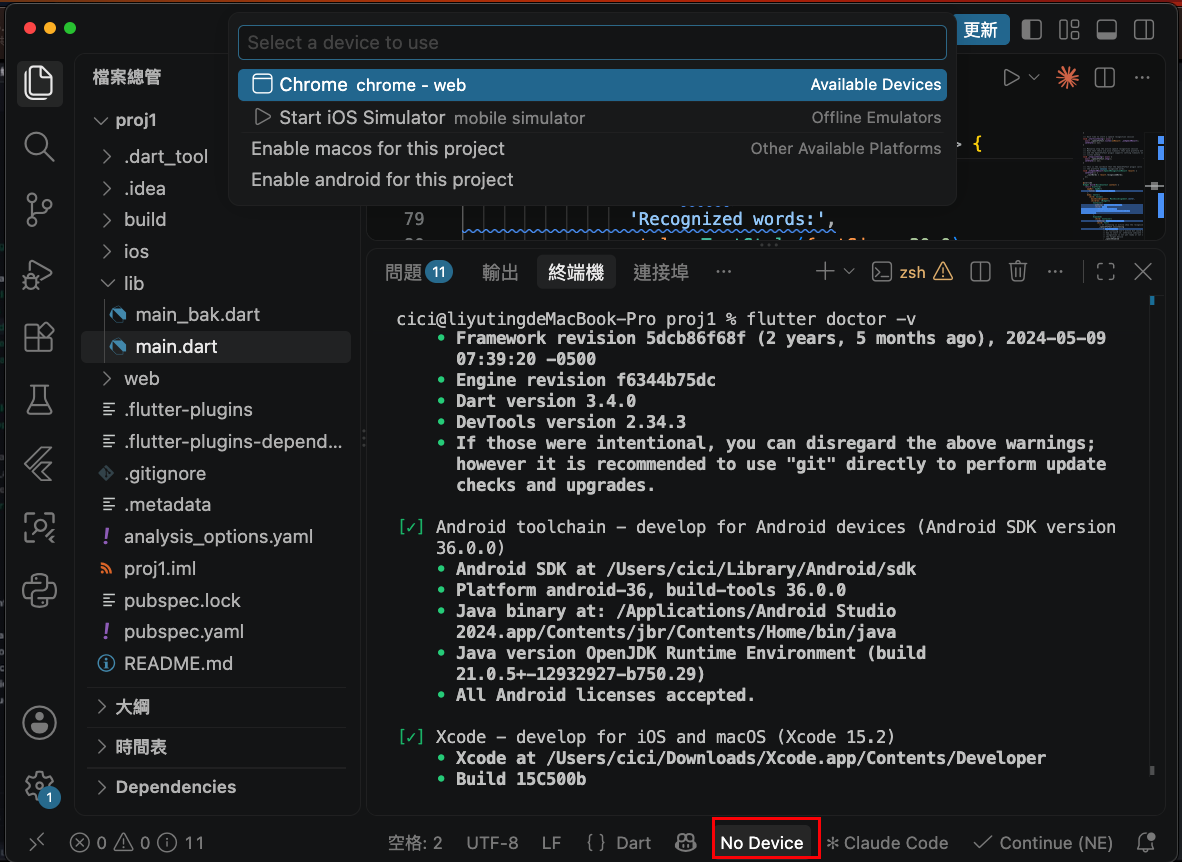The height and width of the screenshot is (862, 1182).
Task: Open the Run and Debug view
Action: [38, 275]
